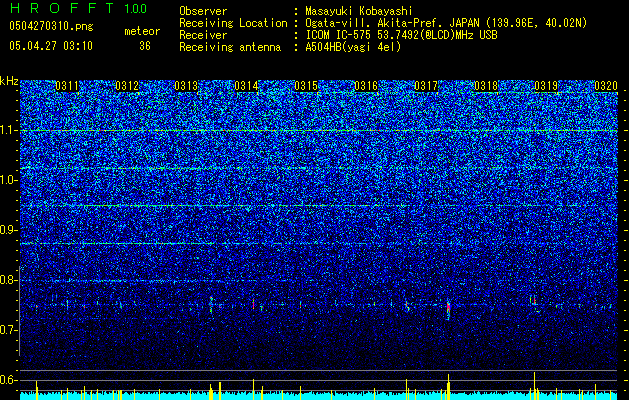Viewport: 629px width, 400px height.
Task: Click the name Masayuki Kobayashi
Action: click(358, 11)
